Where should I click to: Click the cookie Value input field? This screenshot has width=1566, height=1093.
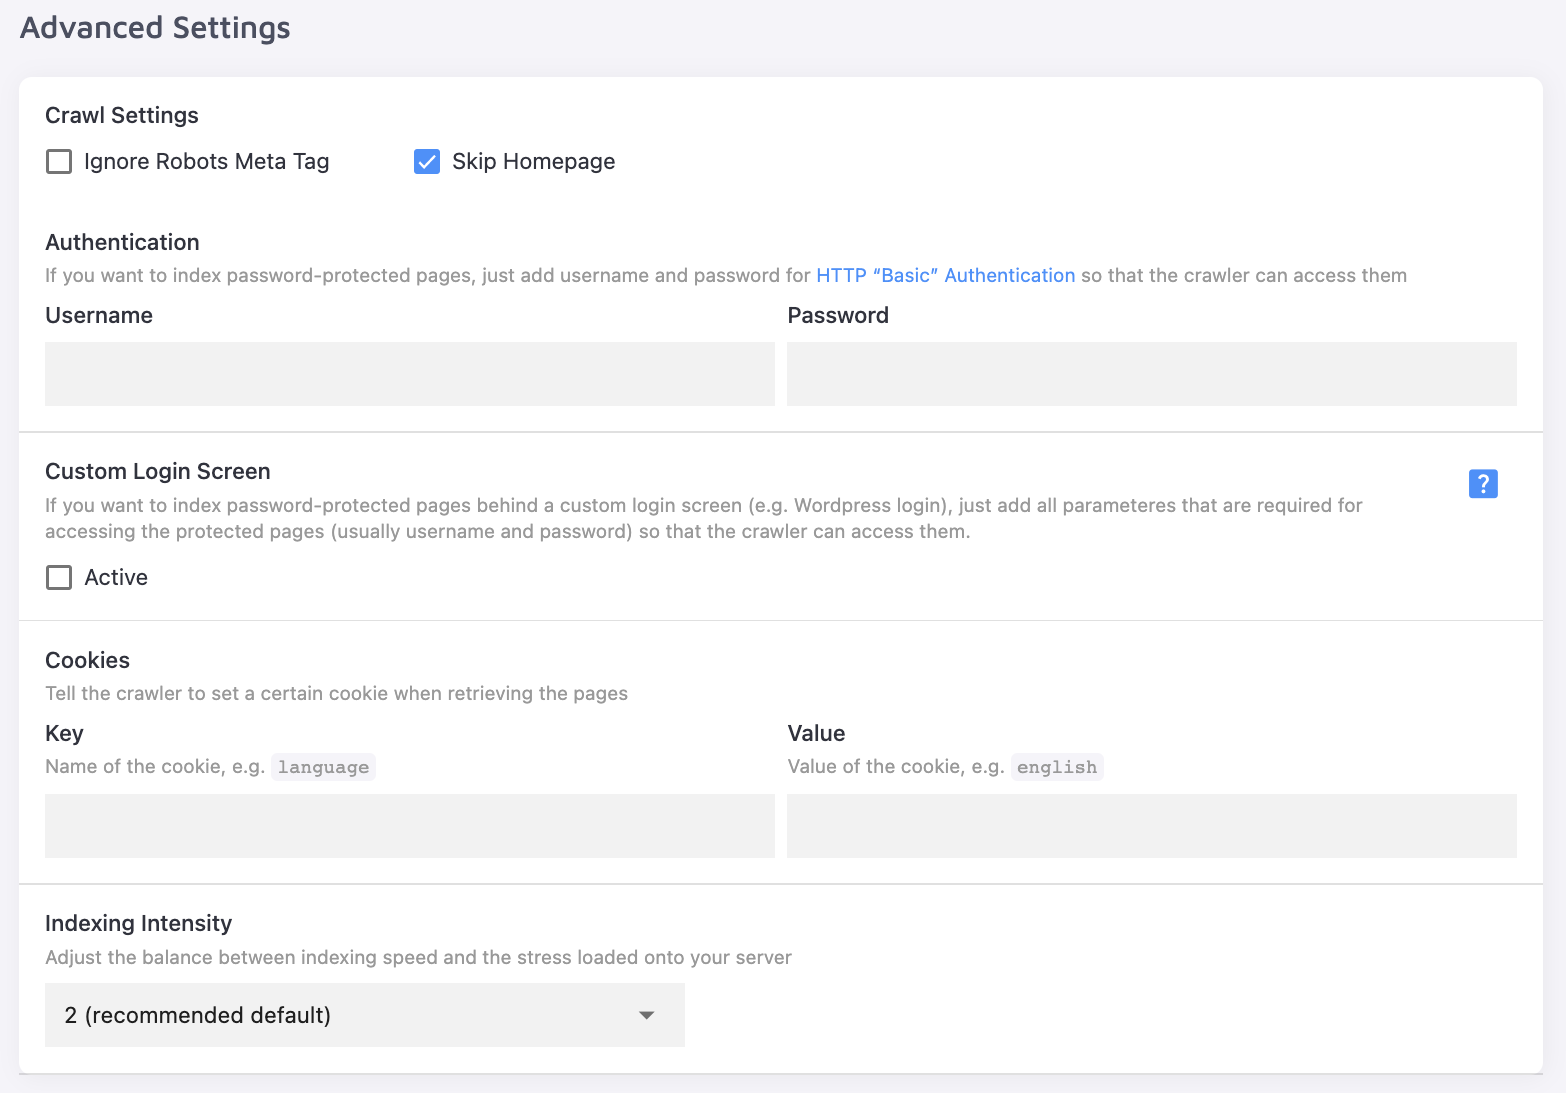(1151, 826)
